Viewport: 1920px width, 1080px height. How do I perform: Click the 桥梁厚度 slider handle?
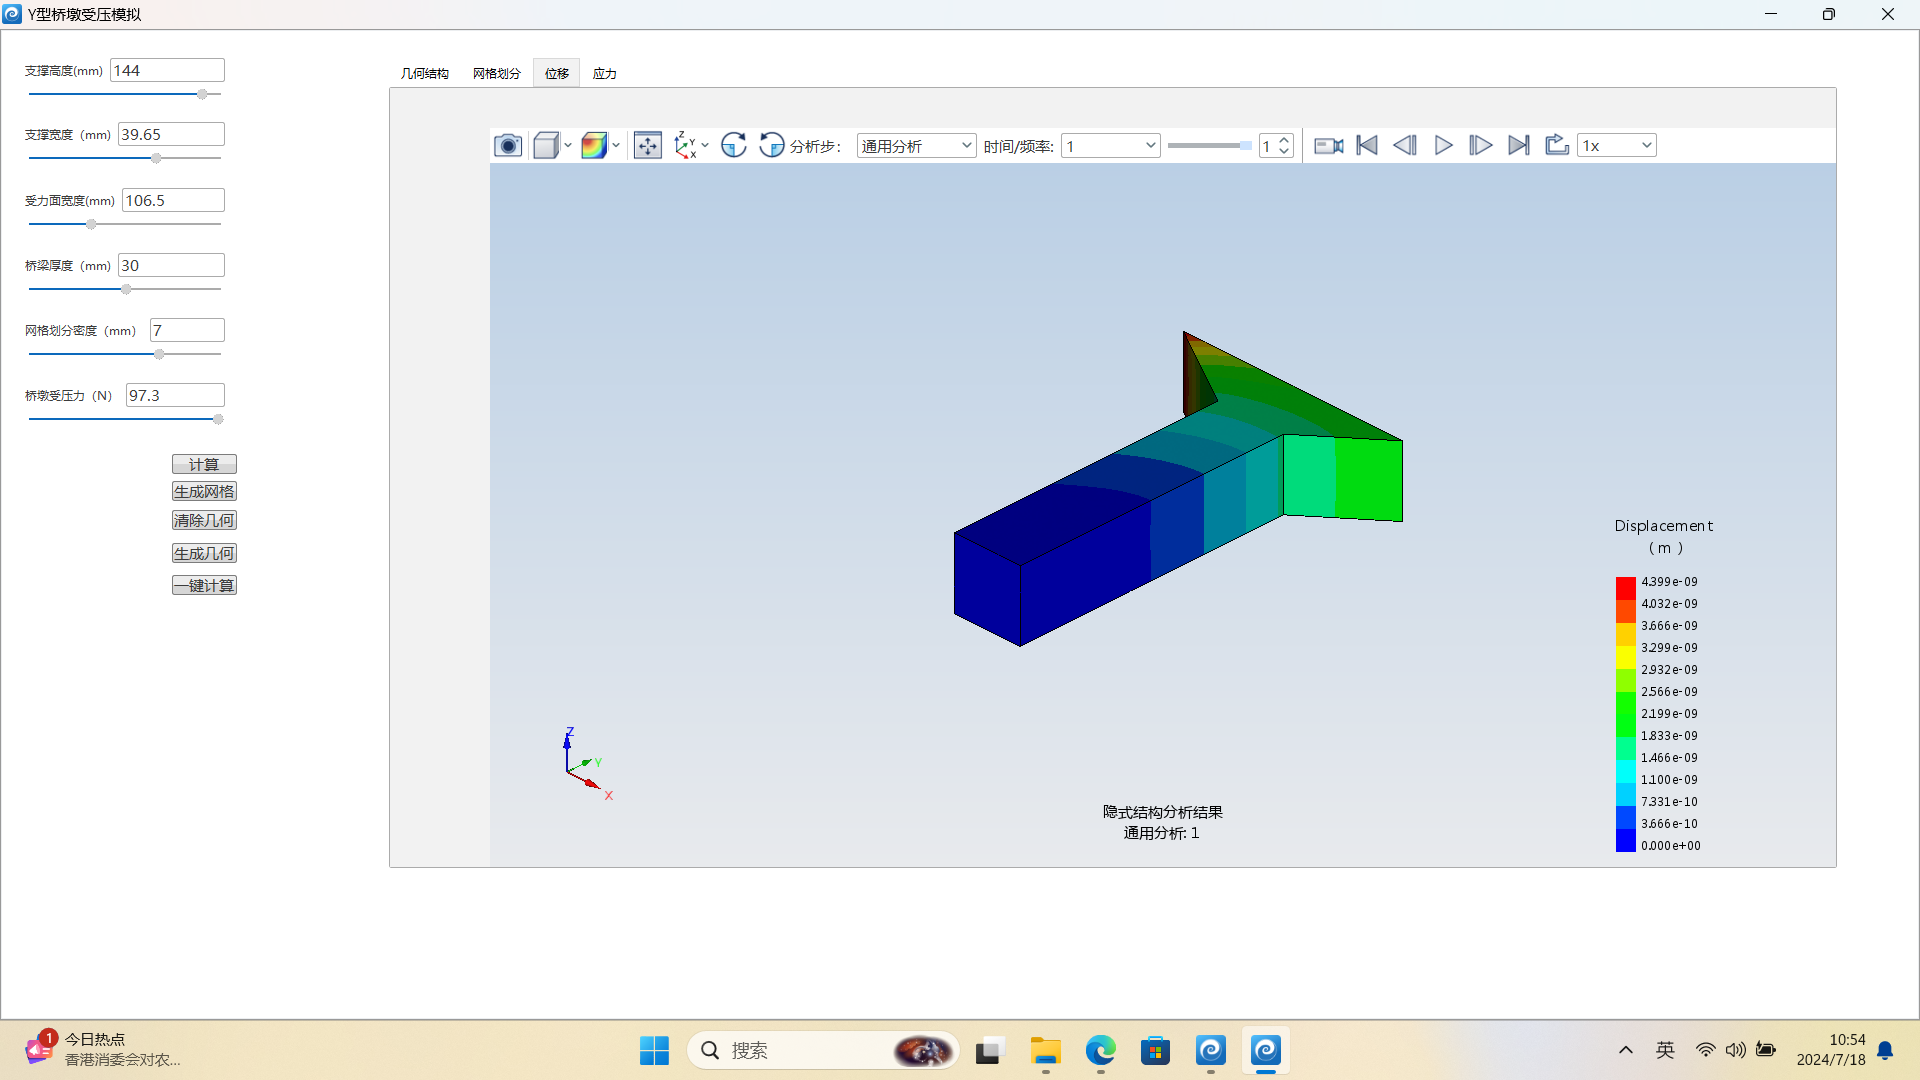tap(126, 289)
